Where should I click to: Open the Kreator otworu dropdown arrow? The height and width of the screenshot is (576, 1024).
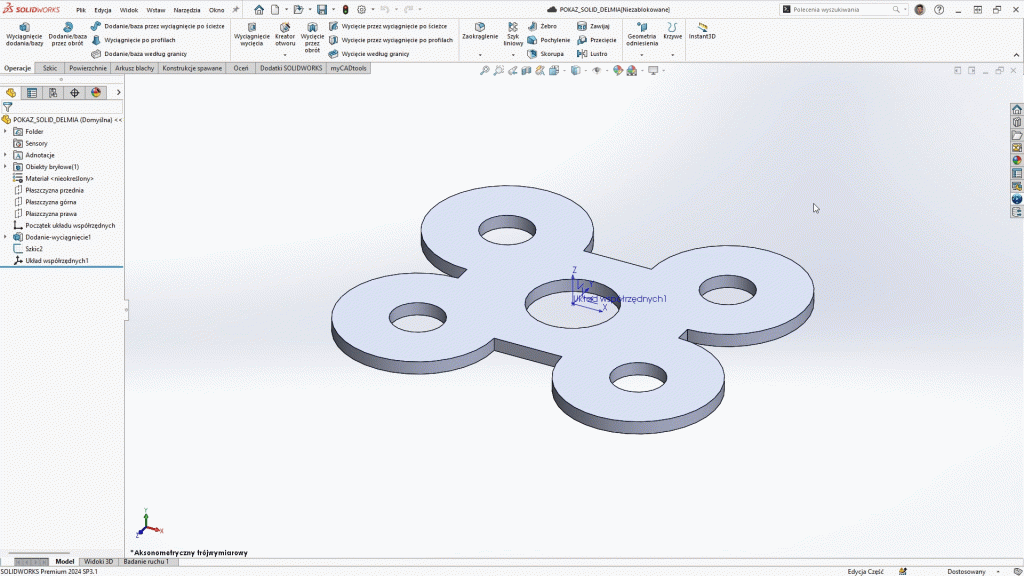point(285,55)
